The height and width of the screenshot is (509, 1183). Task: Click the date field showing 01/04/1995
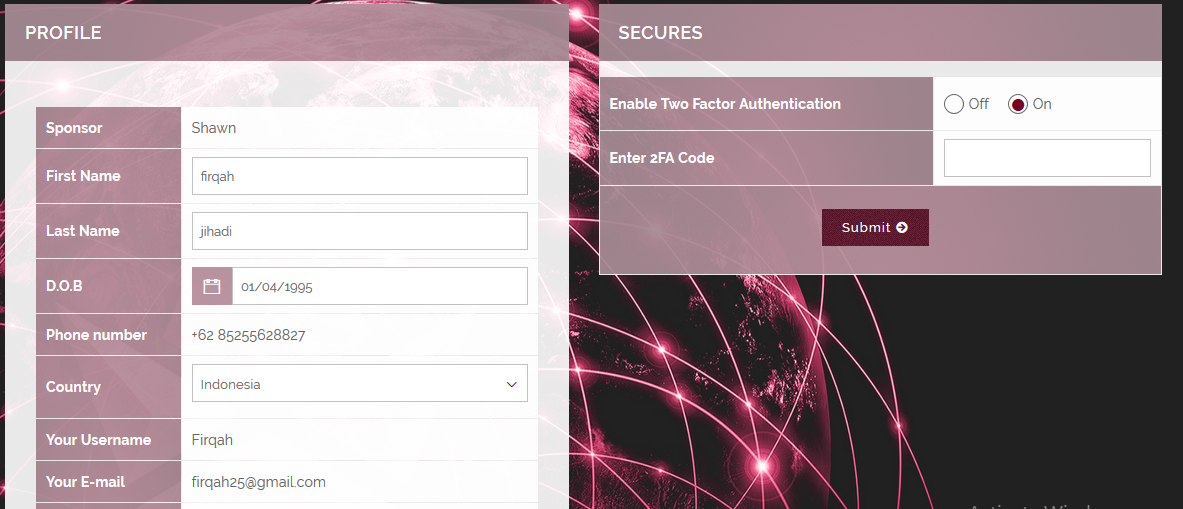379,287
